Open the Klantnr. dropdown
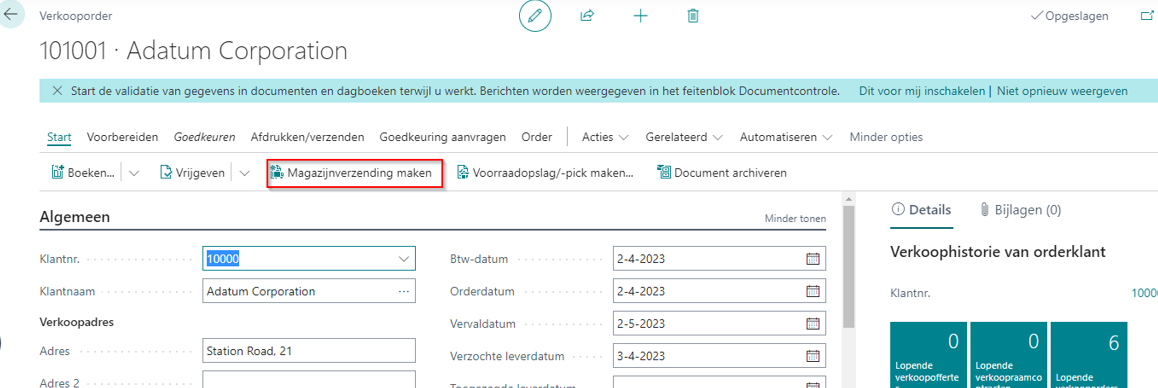 point(403,259)
